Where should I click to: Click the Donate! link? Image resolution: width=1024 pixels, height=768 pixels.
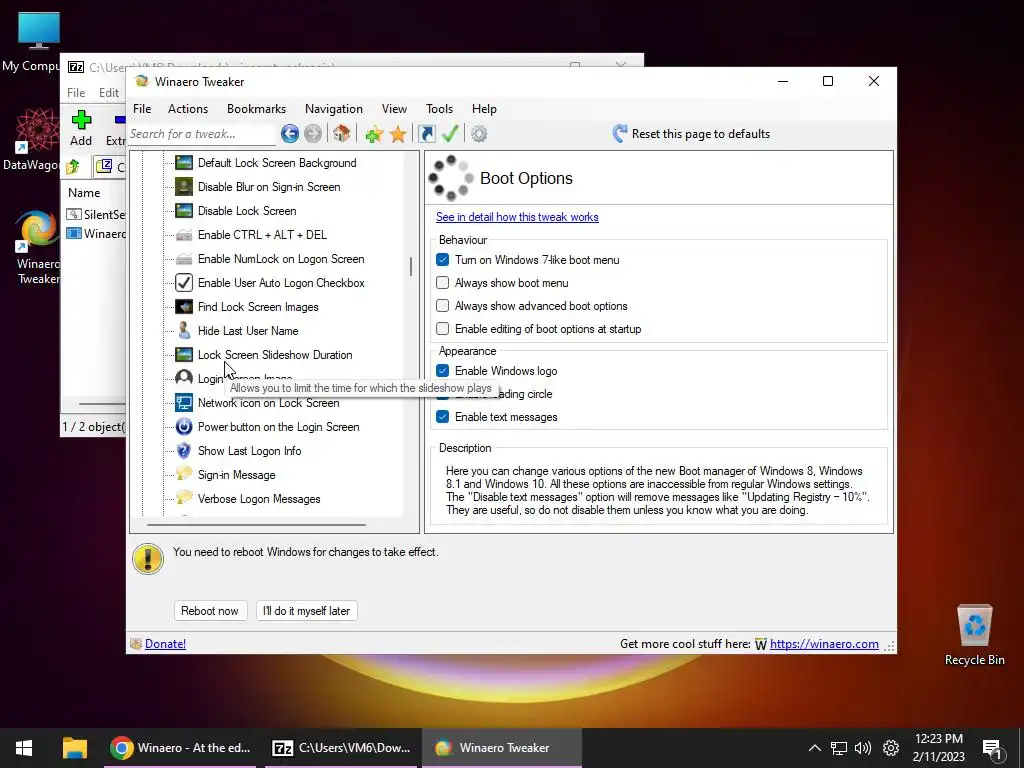point(165,644)
